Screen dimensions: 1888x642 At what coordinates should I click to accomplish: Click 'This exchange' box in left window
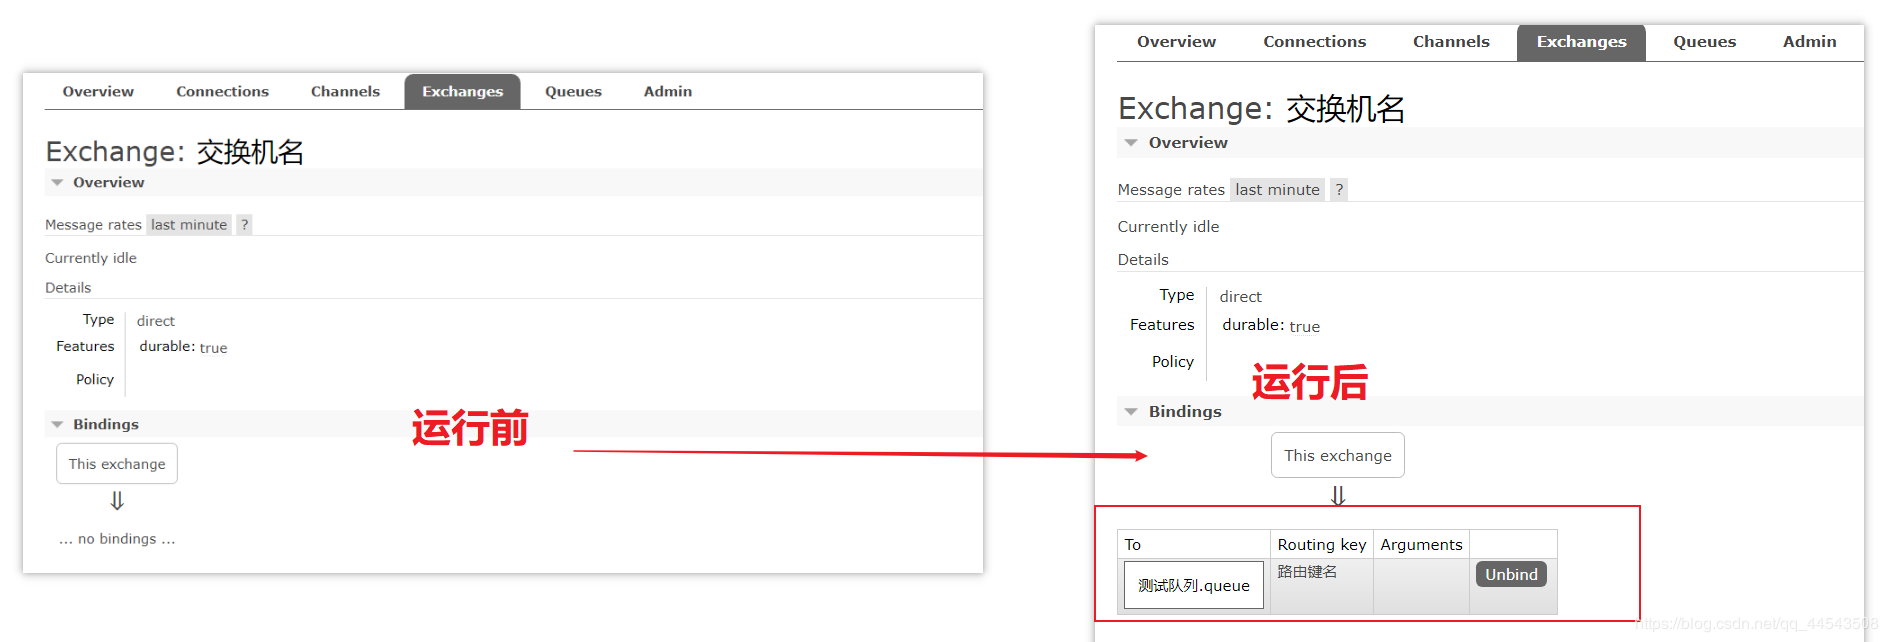[117, 464]
